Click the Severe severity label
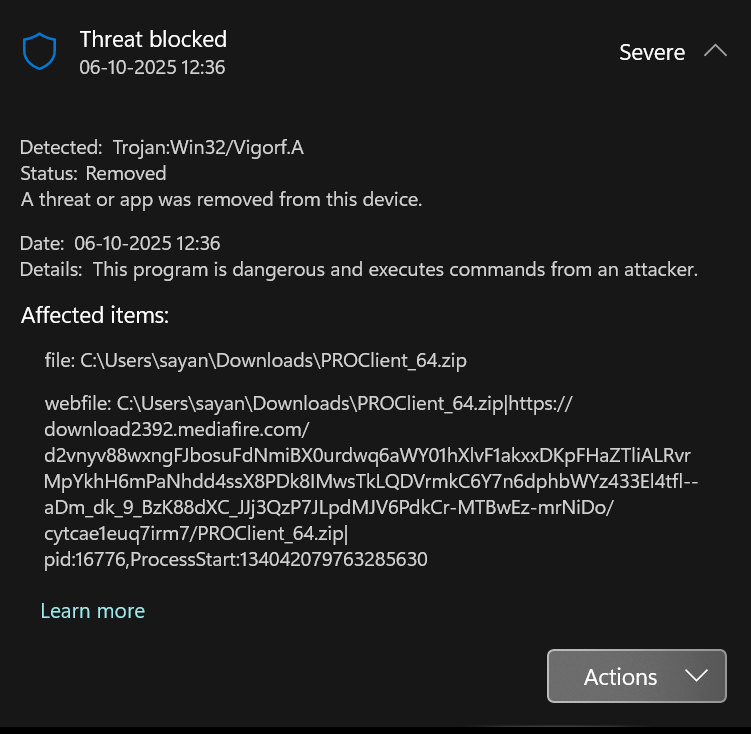This screenshot has height=734, width=751. 652,52
